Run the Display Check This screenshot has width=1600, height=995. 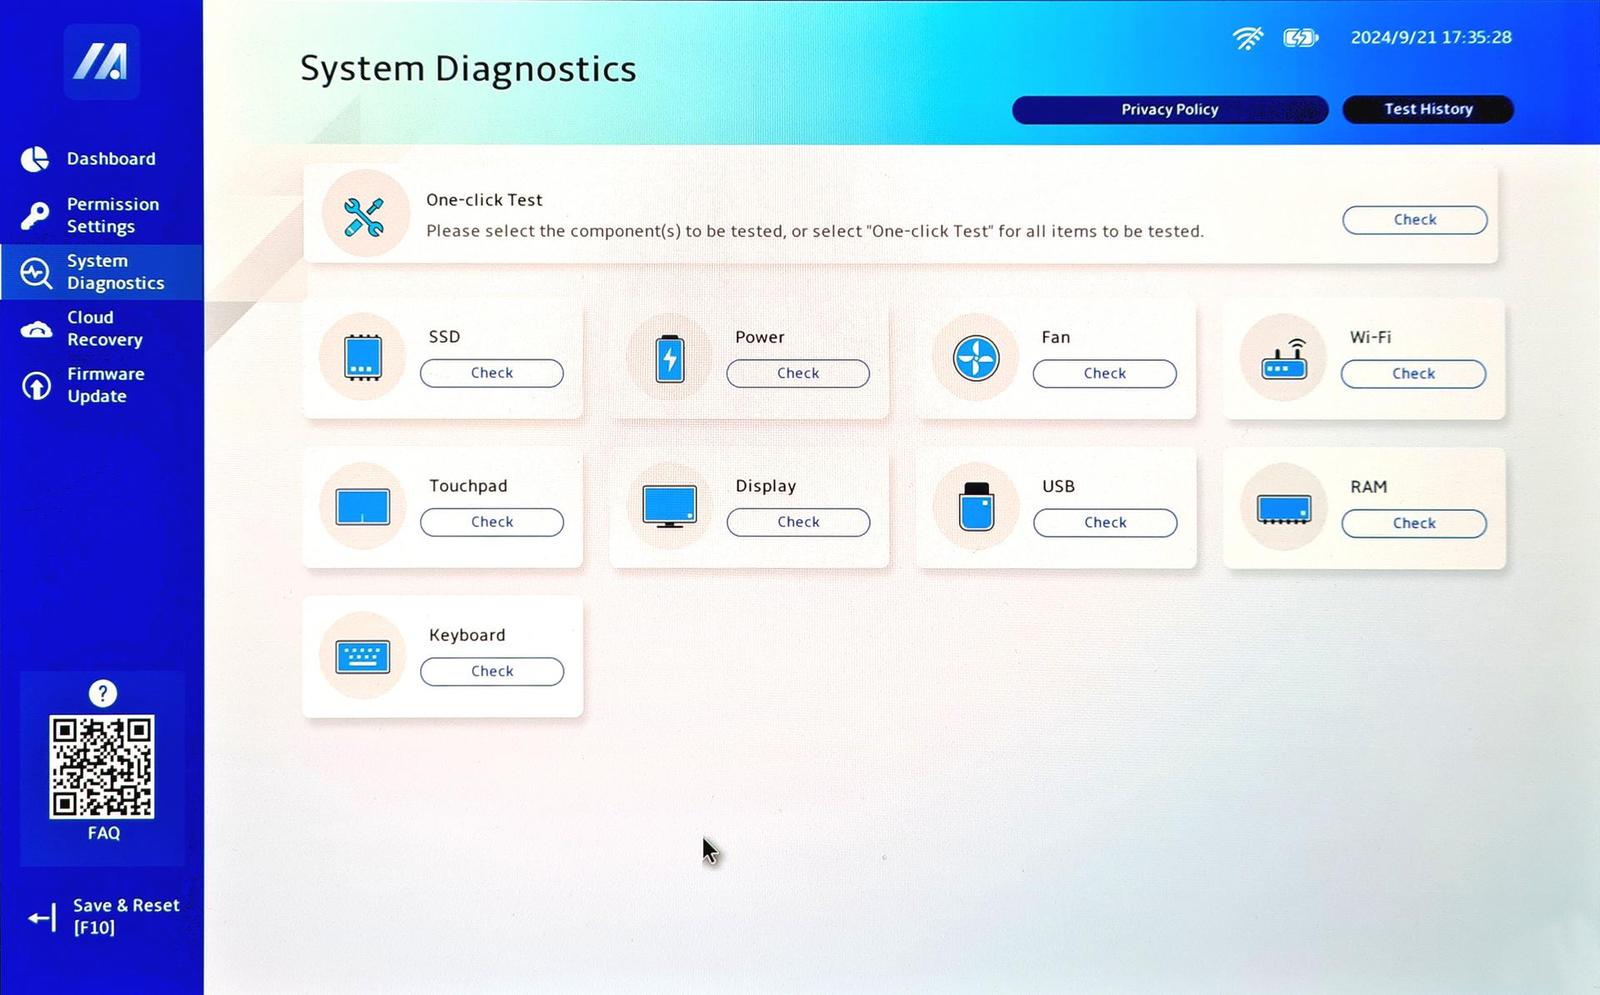click(x=798, y=522)
